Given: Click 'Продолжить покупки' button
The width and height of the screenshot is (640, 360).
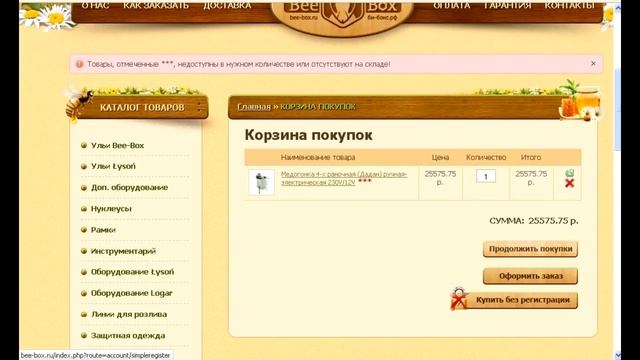Looking at the screenshot, I should click(530, 249).
